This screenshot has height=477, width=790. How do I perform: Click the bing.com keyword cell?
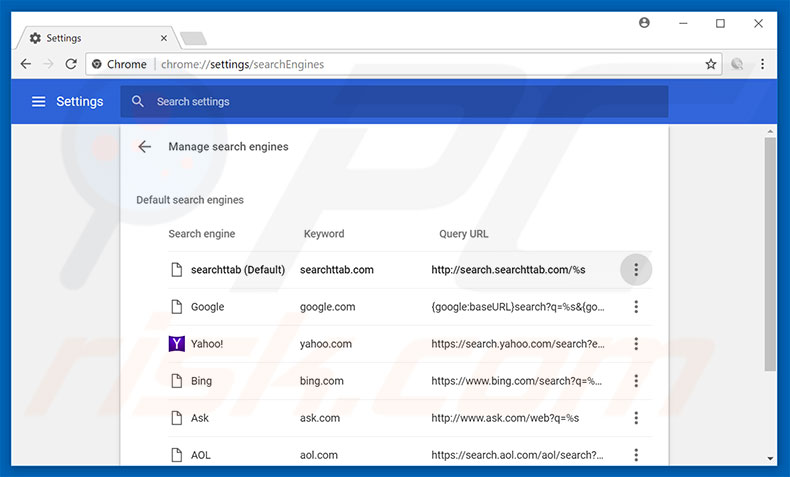[x=321, y=381]
